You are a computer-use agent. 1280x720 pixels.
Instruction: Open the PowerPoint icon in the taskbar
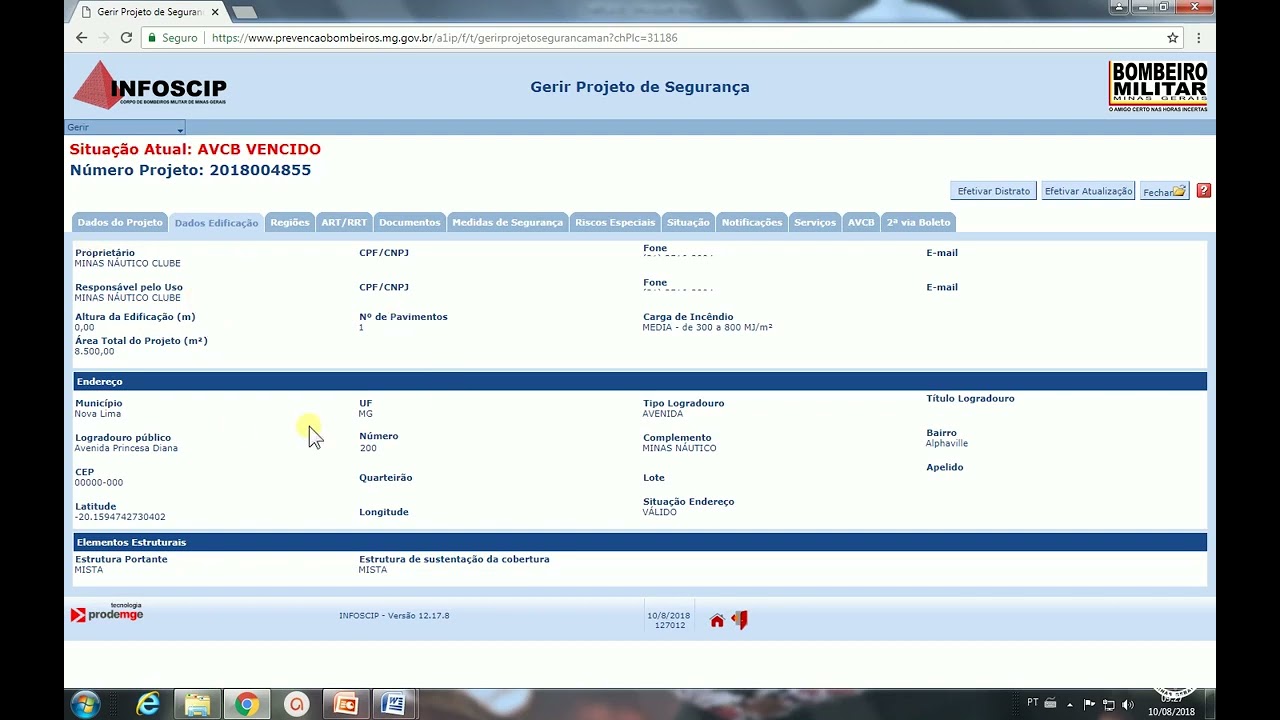click(x=345, y=704)
